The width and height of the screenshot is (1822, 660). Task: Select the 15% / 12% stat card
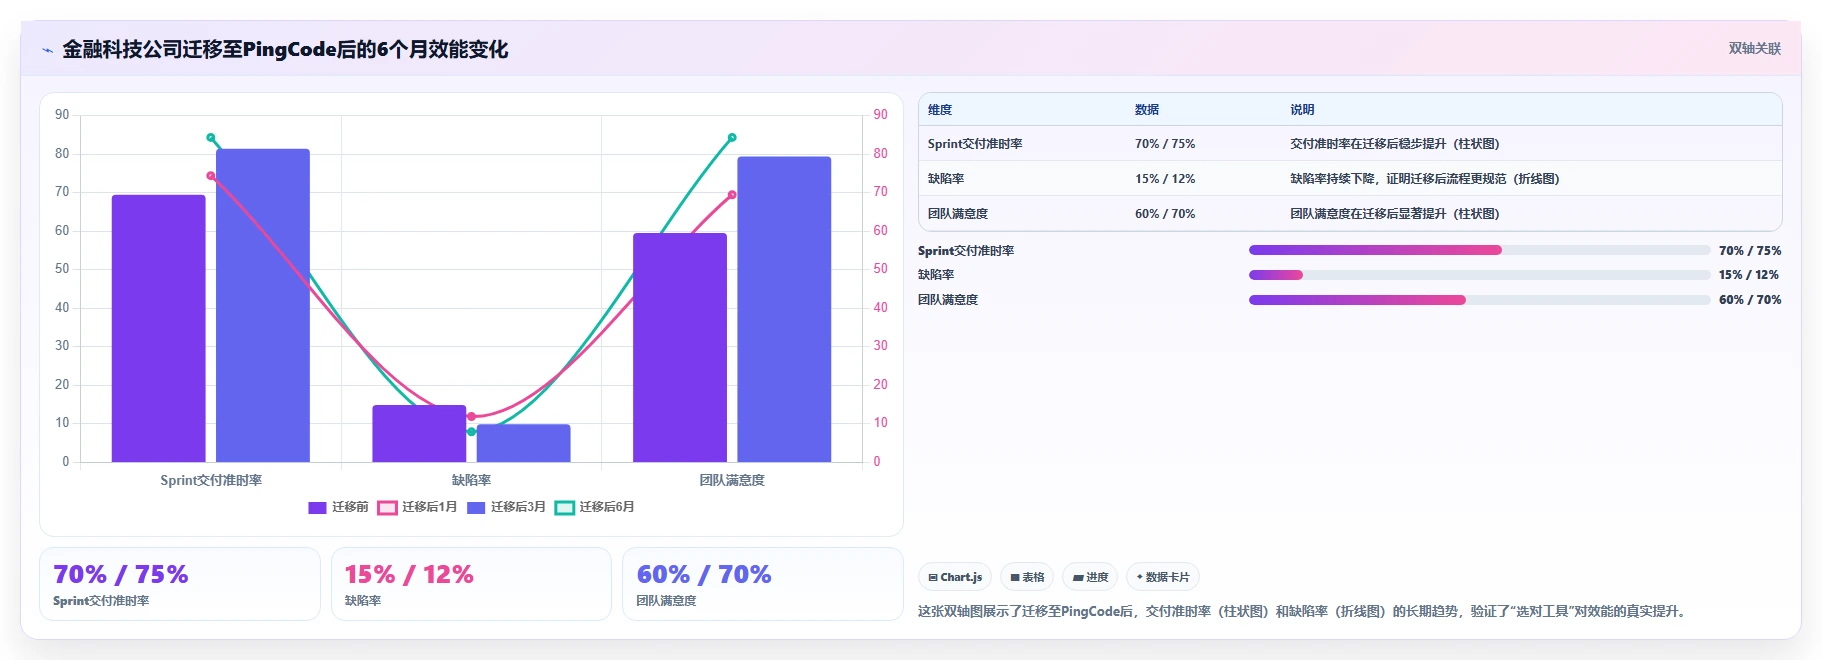471,584
